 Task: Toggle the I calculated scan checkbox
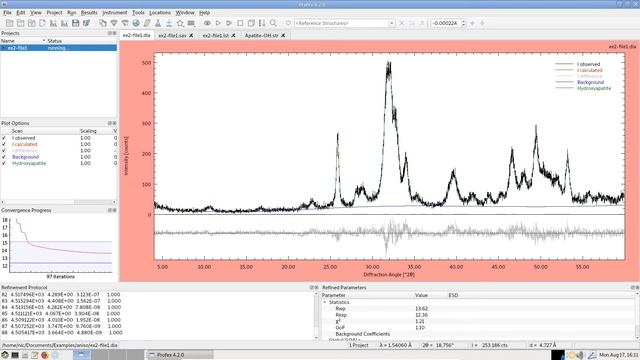pos(4,144)
